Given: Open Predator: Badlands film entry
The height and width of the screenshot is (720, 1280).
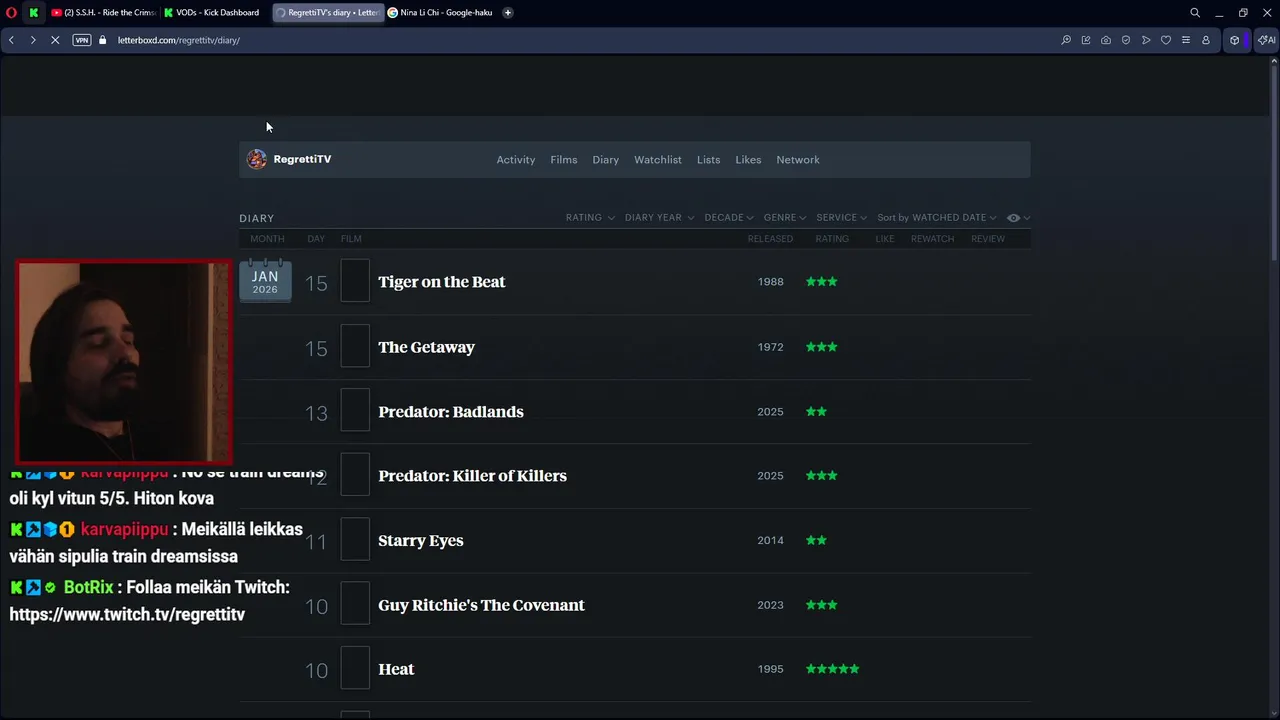Looking at the screenshot, I should tap(451, 412).
